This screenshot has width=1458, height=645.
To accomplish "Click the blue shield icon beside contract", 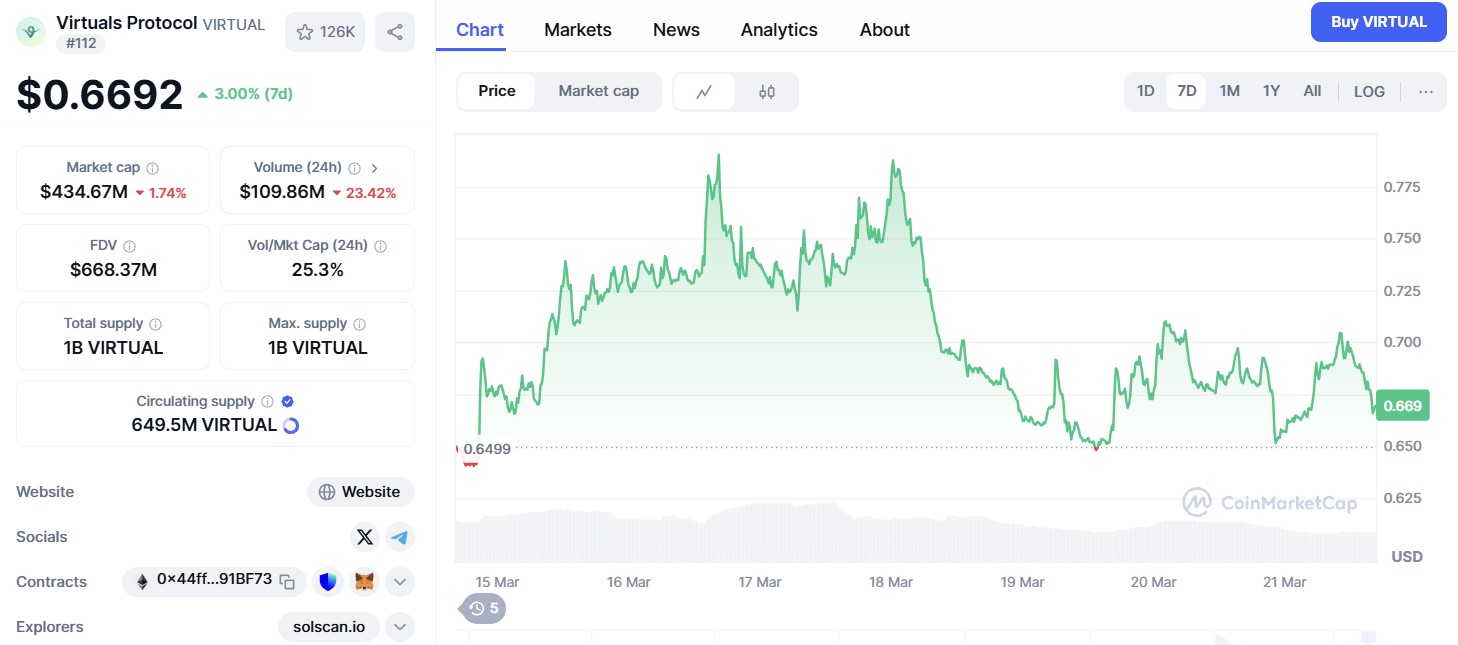I will tap(328, 581).
